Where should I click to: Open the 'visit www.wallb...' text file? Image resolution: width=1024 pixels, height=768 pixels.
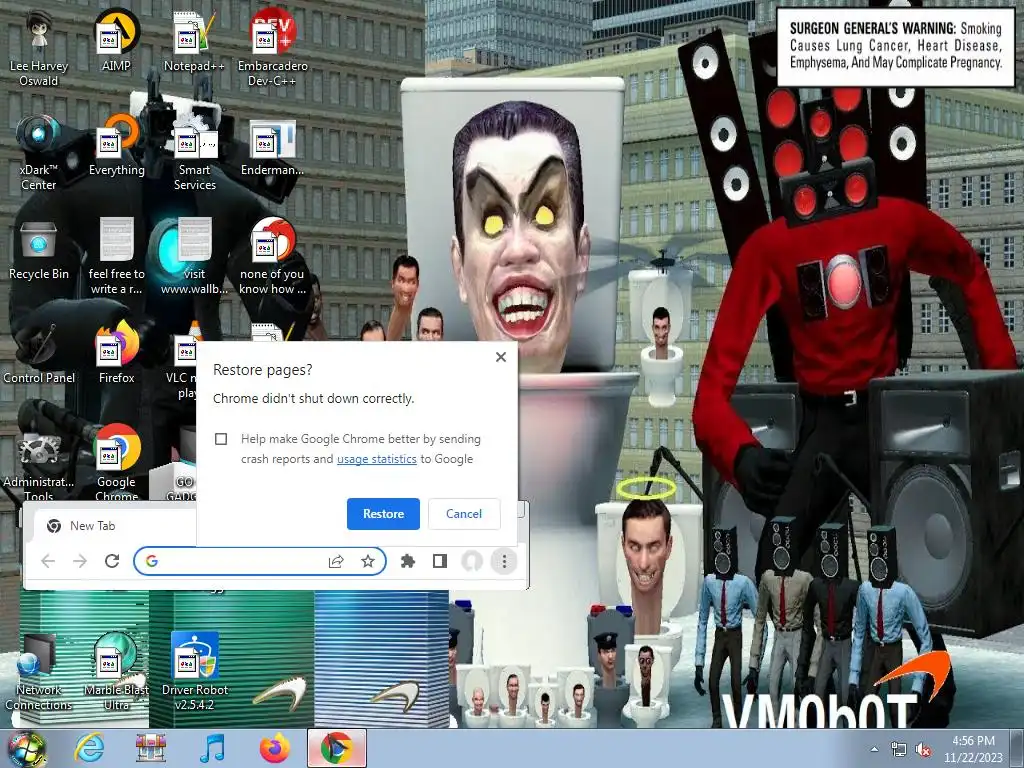194,257
